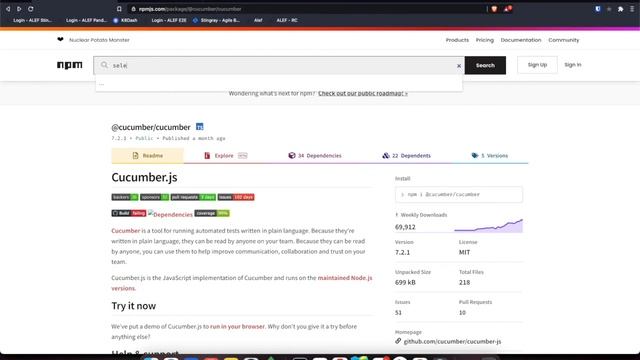Screen dimensions: 640x360
Task: Click the coverage badge
Action: click(212, 213)
